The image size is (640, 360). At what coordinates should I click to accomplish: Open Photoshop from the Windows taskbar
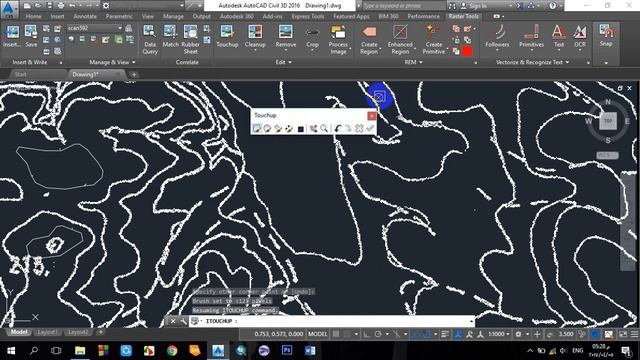tap(287, 350)
